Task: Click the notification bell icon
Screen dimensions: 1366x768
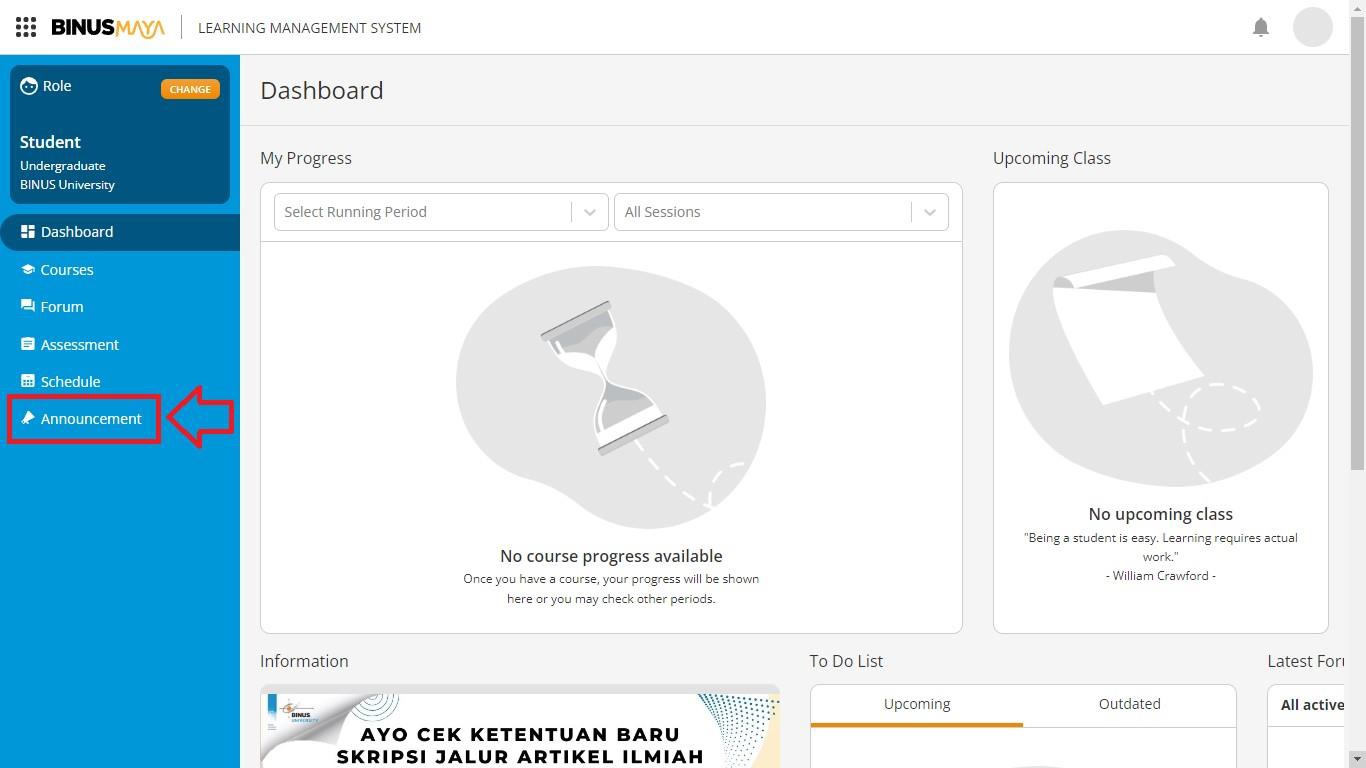Action: (x=1260, y=27)
